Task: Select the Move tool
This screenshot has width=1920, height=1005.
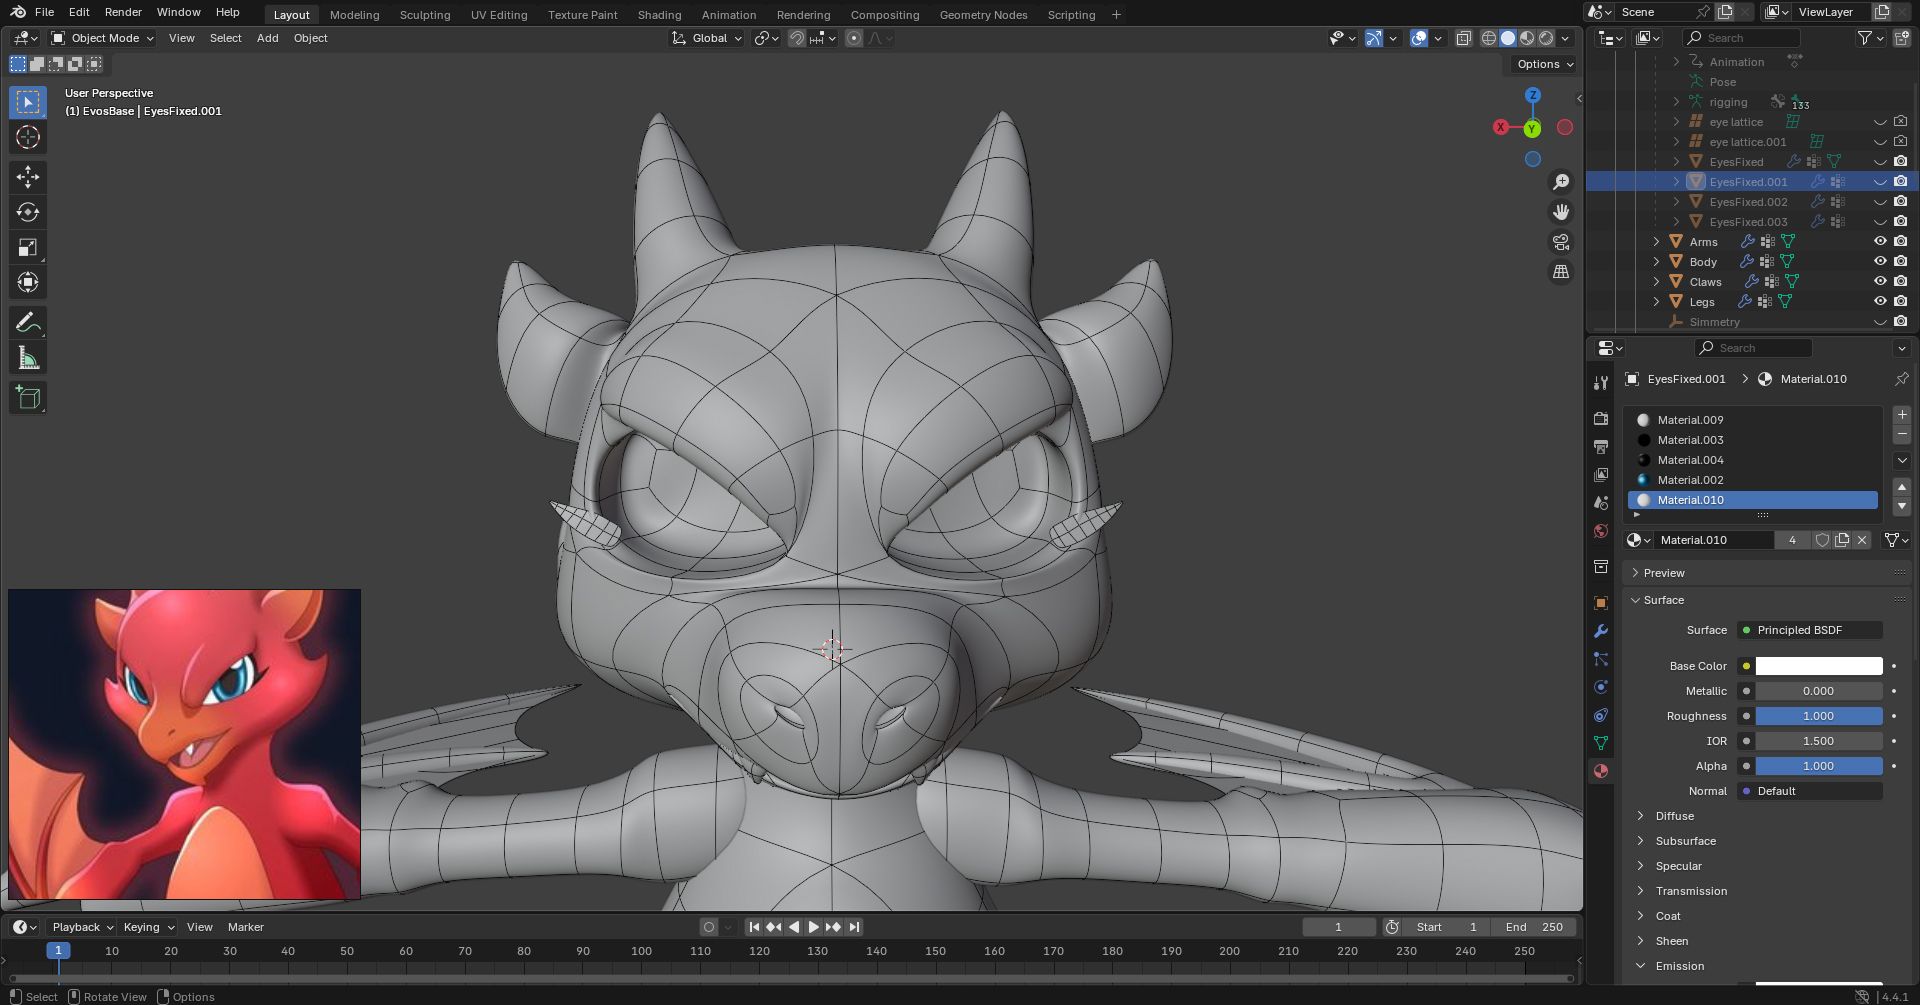Action: point(28,177)
